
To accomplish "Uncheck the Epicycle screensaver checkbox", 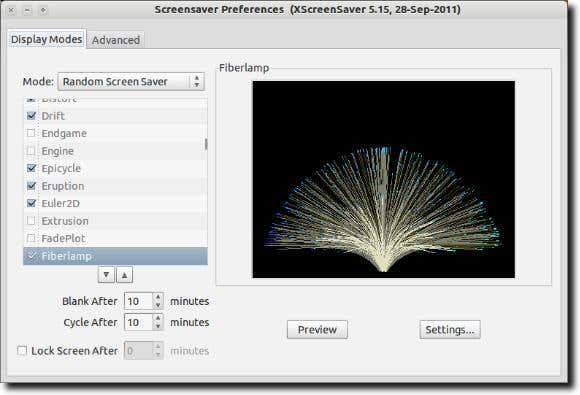I will [31, 168].
